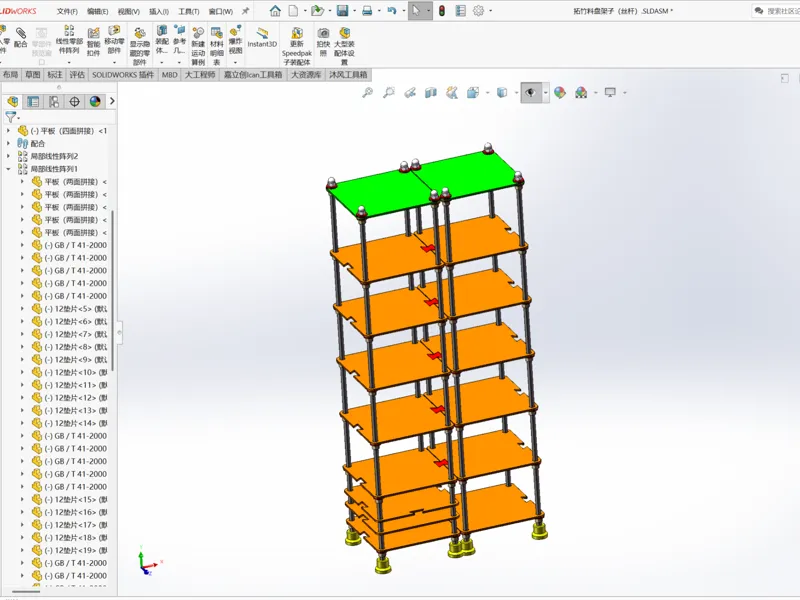The width and height of the screenshot is (800, 600).
Task: Click the Rebuild traffic light icon
Action: coord(442,11)
